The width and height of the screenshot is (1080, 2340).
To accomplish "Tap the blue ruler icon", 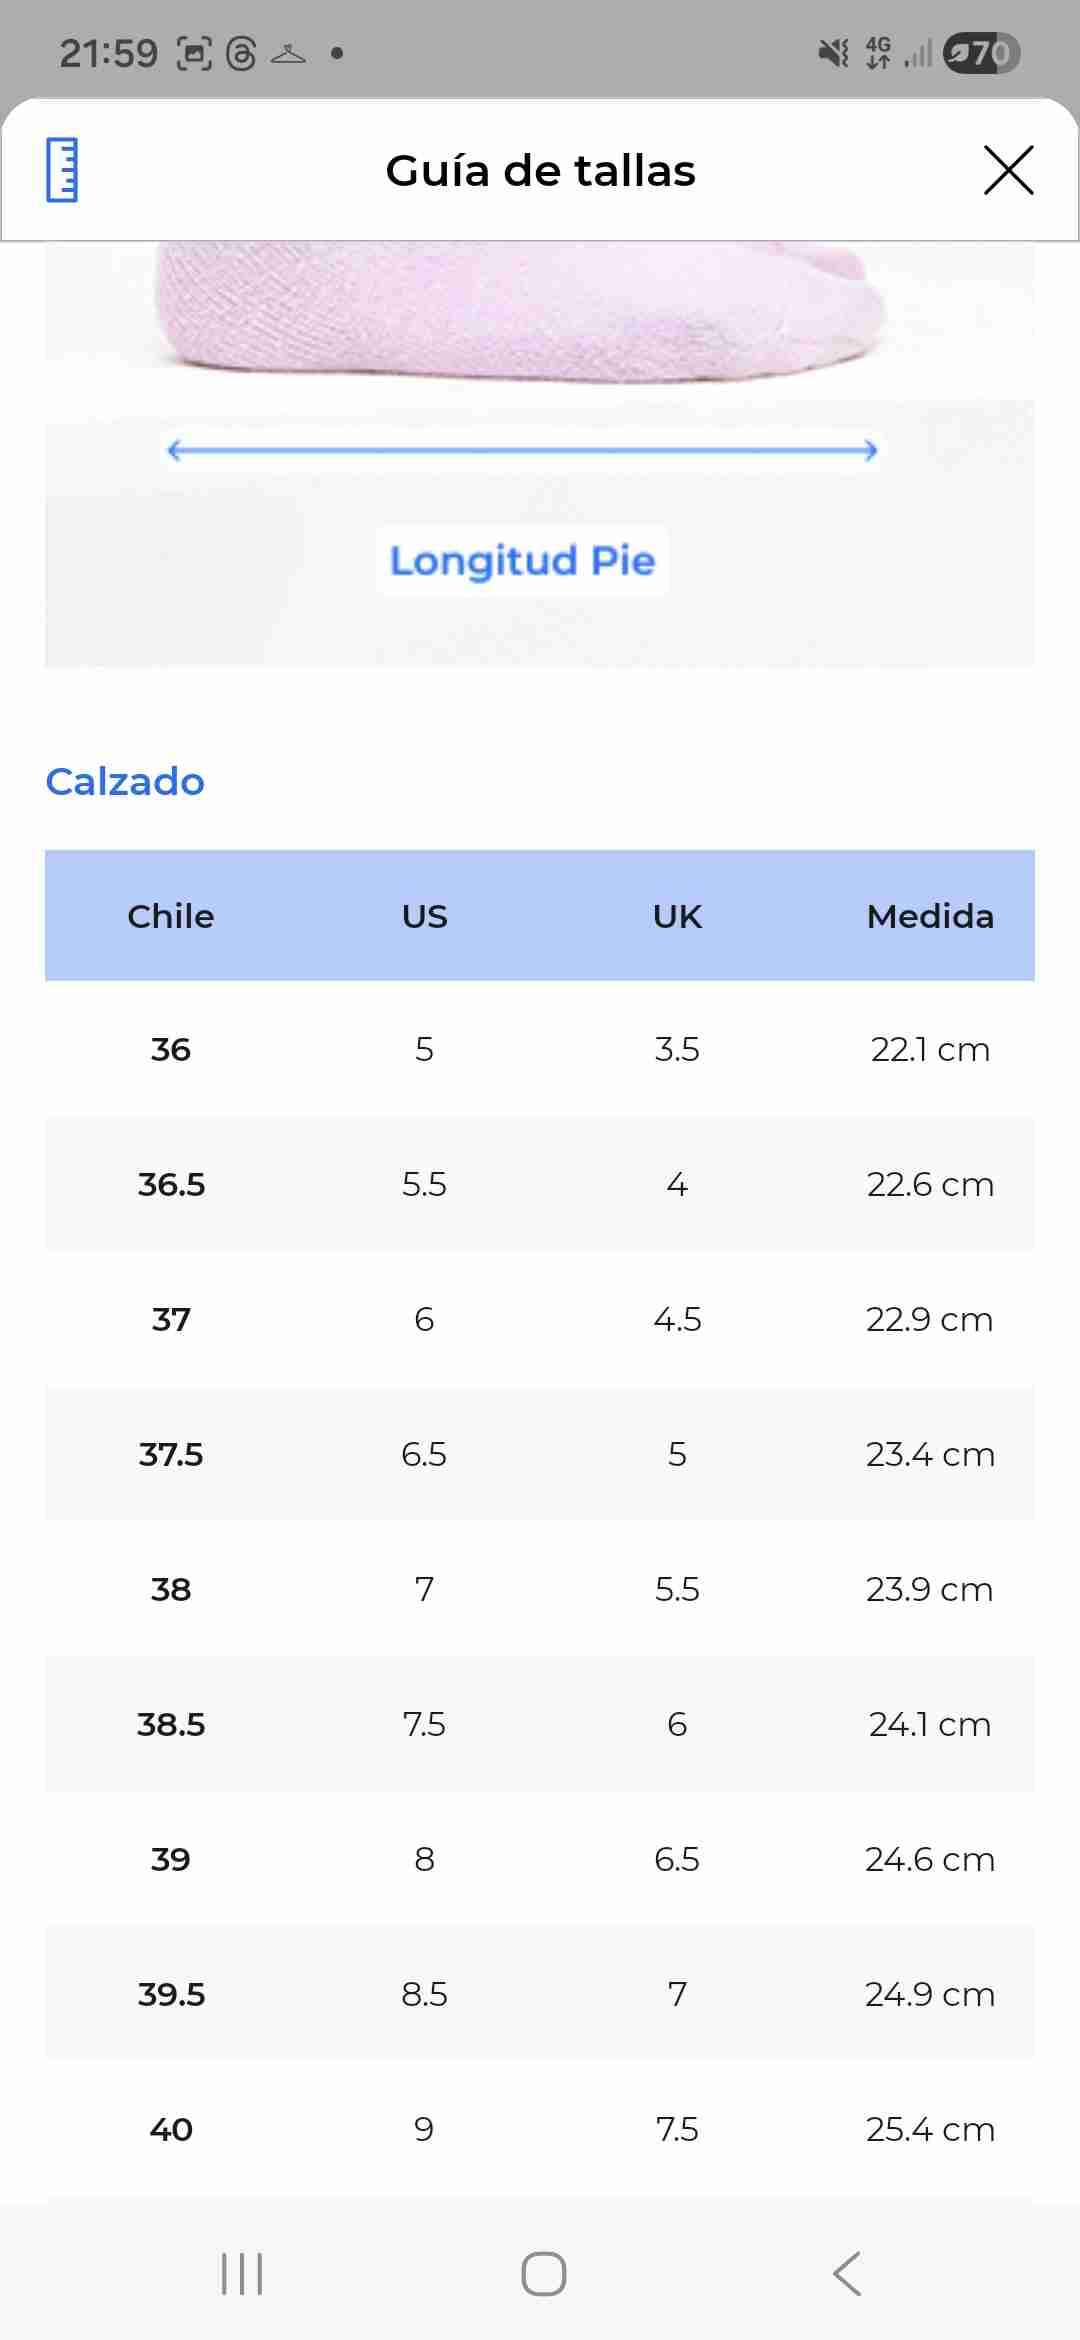I will pos(62,170).
